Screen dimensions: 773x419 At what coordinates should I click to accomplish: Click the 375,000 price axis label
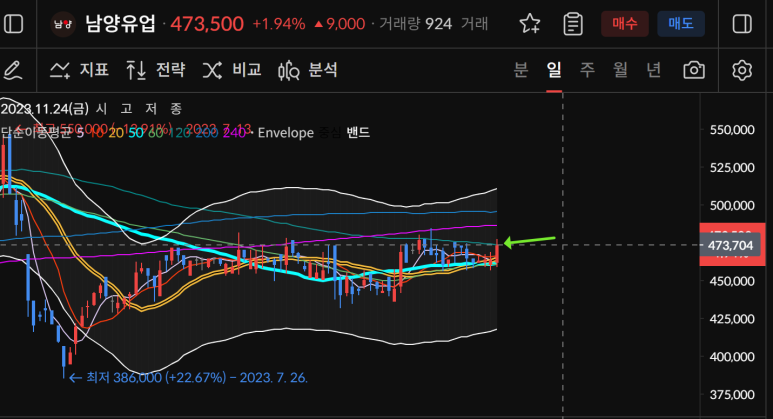[x=732, y=395]
